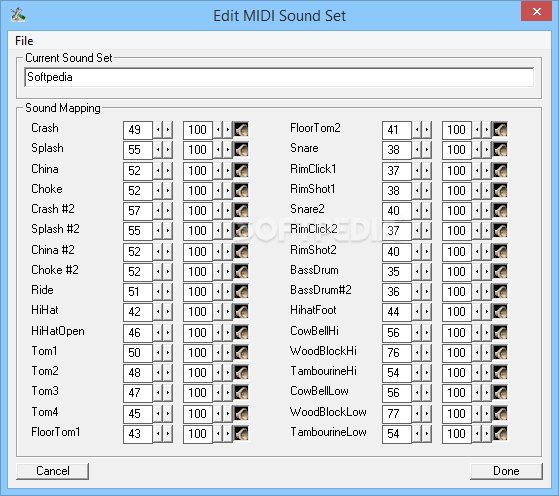Image resolution: width=559 pixels, height=496 pixels.
Task: Test the CowBellLow speaker icon
Action: (500, 393)
